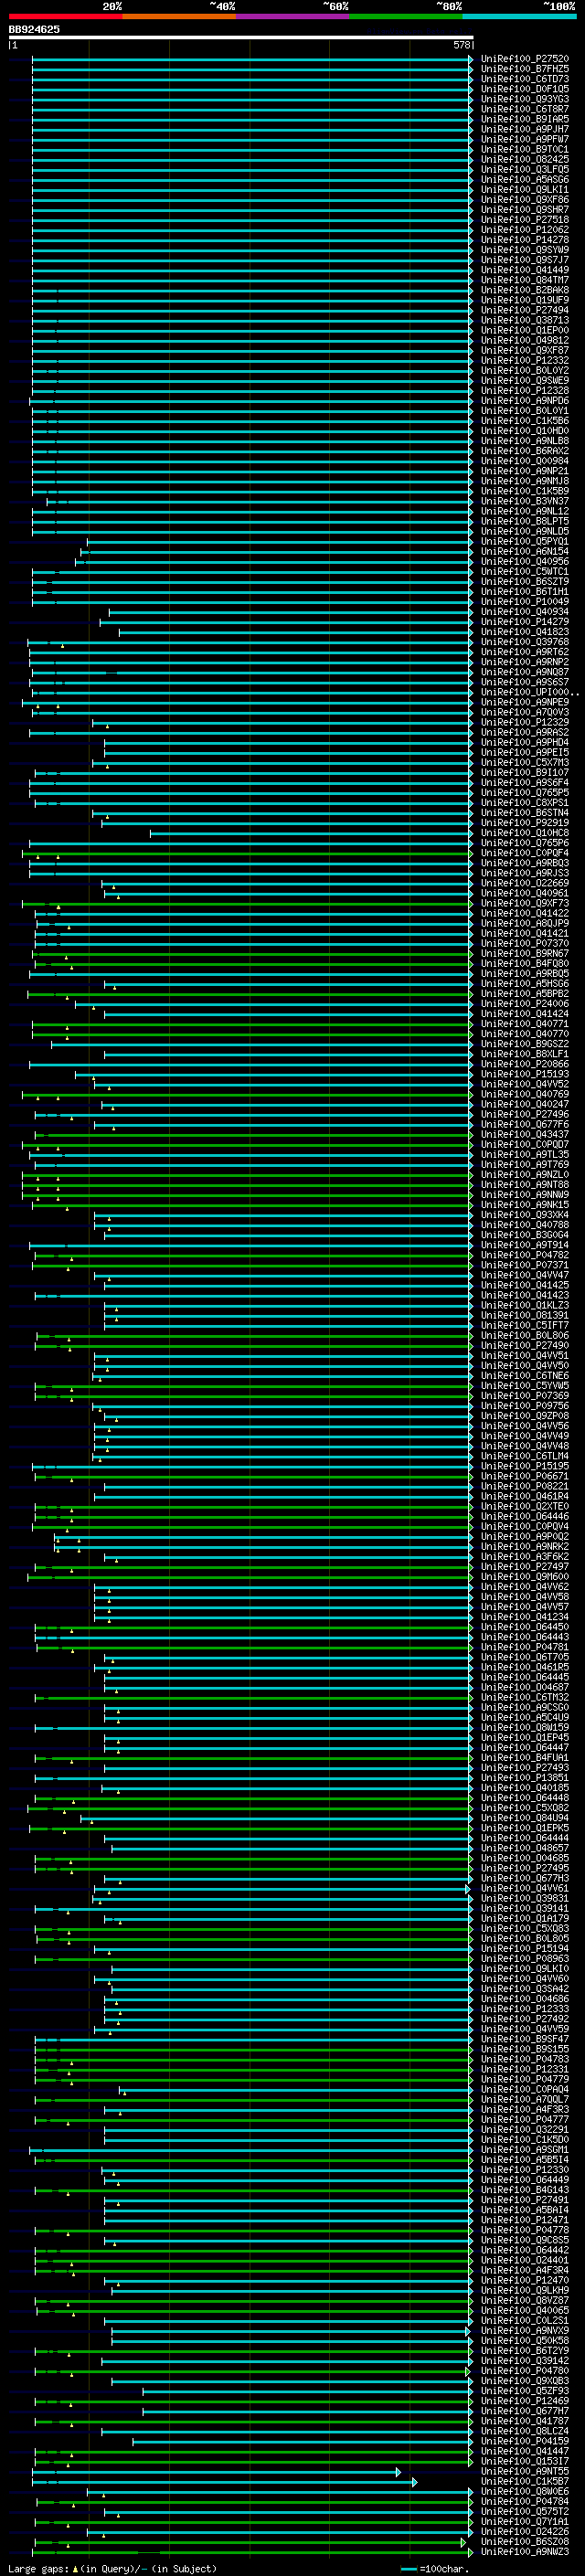Click the green ~80% identity legend segment
Image resolution: width=585 pixels, height=2576 pixels.
[406, 16]
